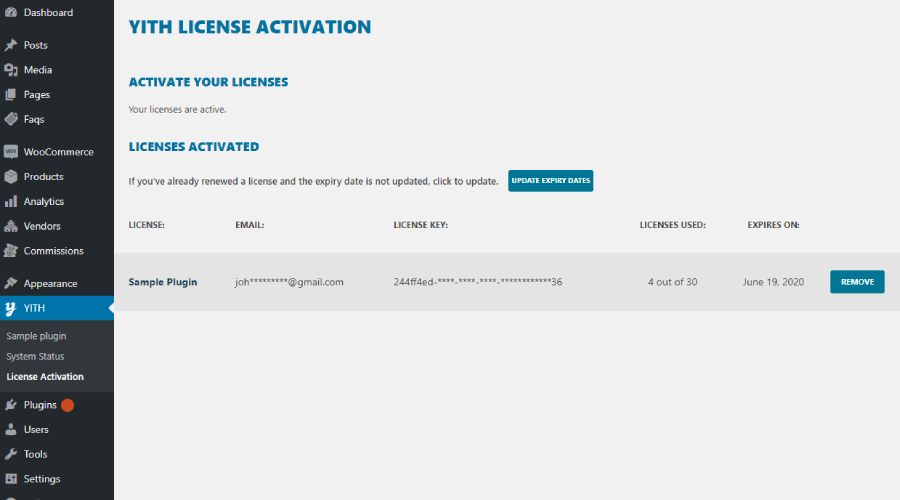
Task: Click 'Your licenses are active.' text
Action: point(177,109)
